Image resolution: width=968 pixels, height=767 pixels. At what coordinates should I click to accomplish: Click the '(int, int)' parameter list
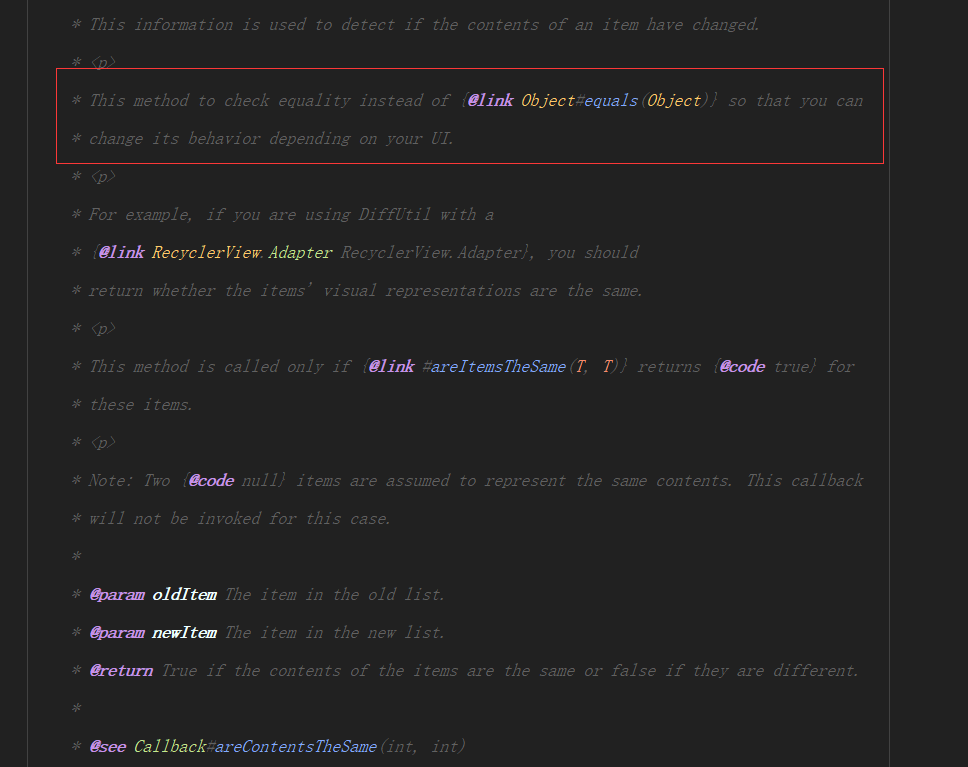coord(422,747)
